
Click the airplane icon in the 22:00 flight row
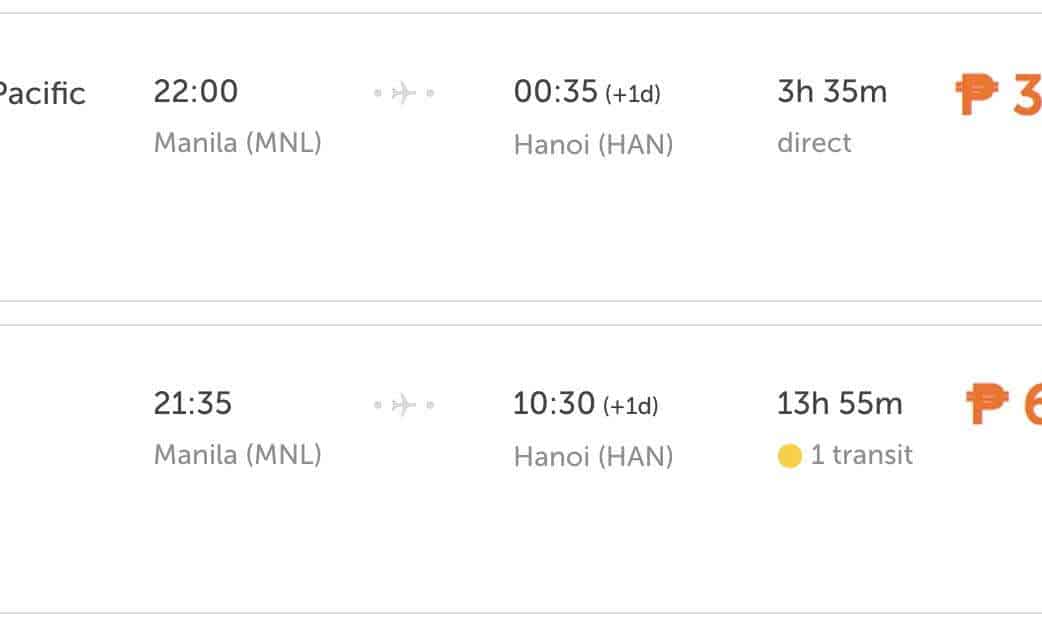click(404, 94)
